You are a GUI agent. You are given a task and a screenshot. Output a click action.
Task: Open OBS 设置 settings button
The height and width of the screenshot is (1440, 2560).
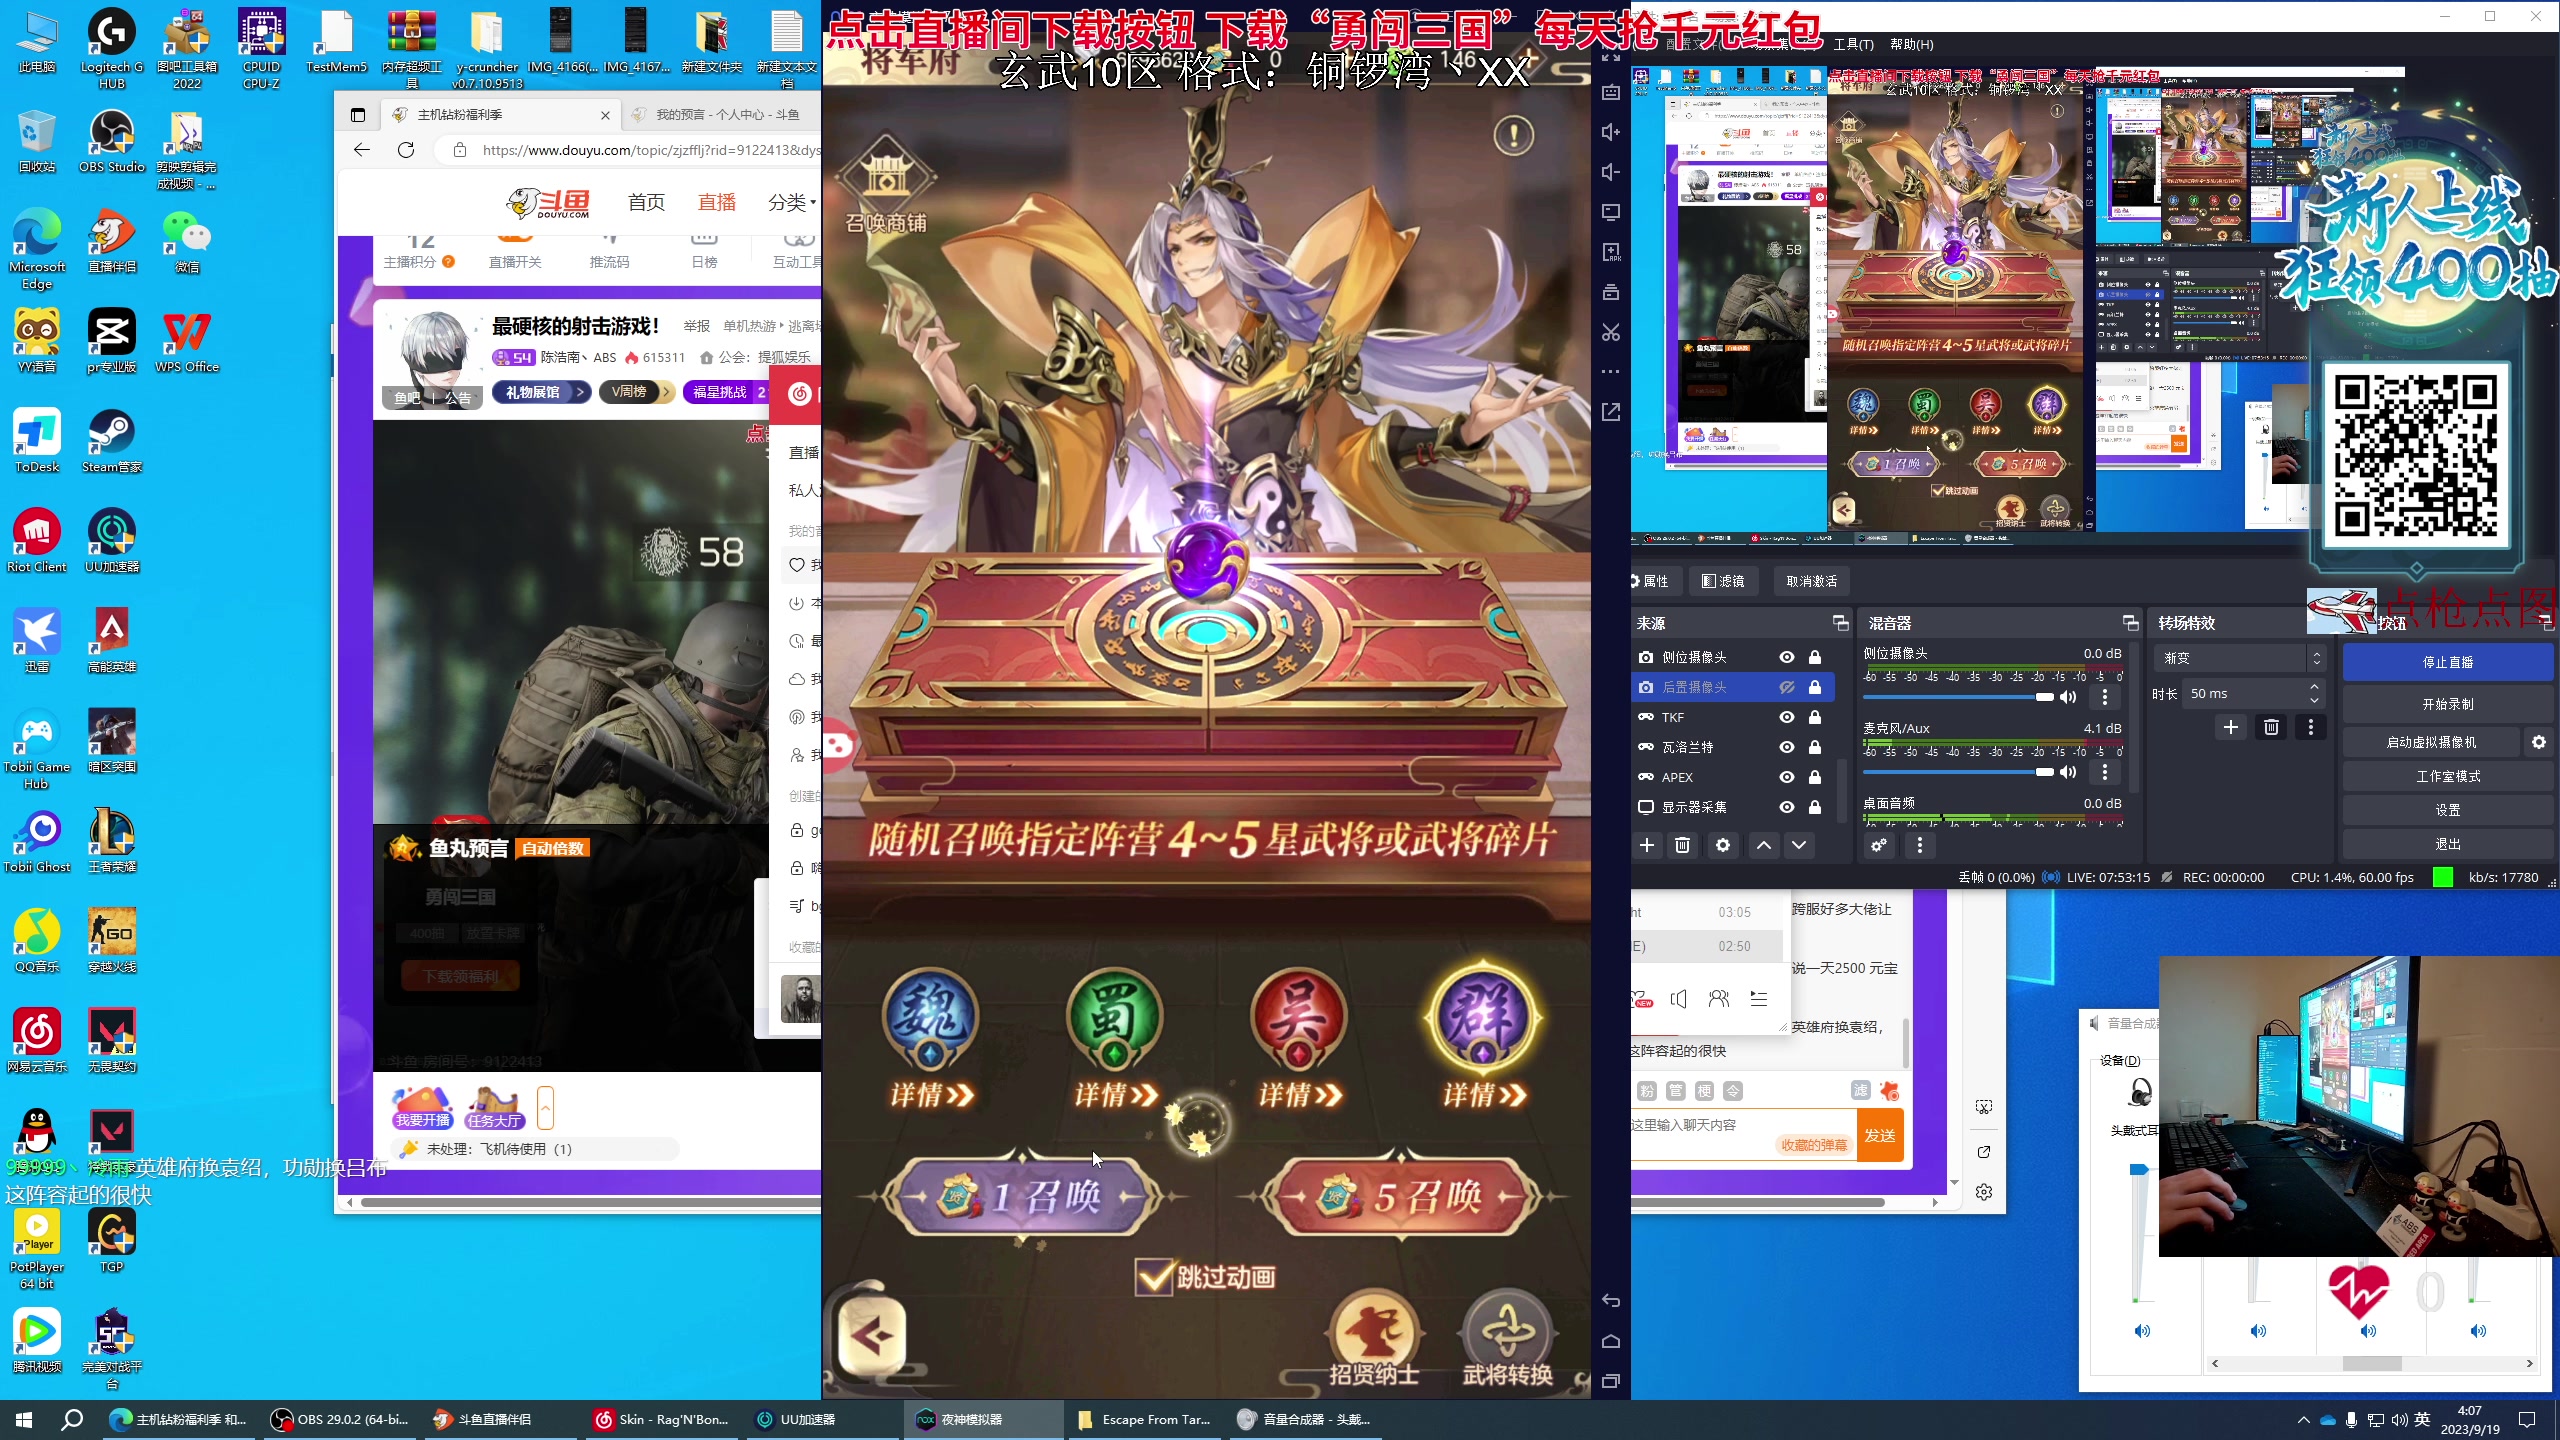(x=2447, y=810)
